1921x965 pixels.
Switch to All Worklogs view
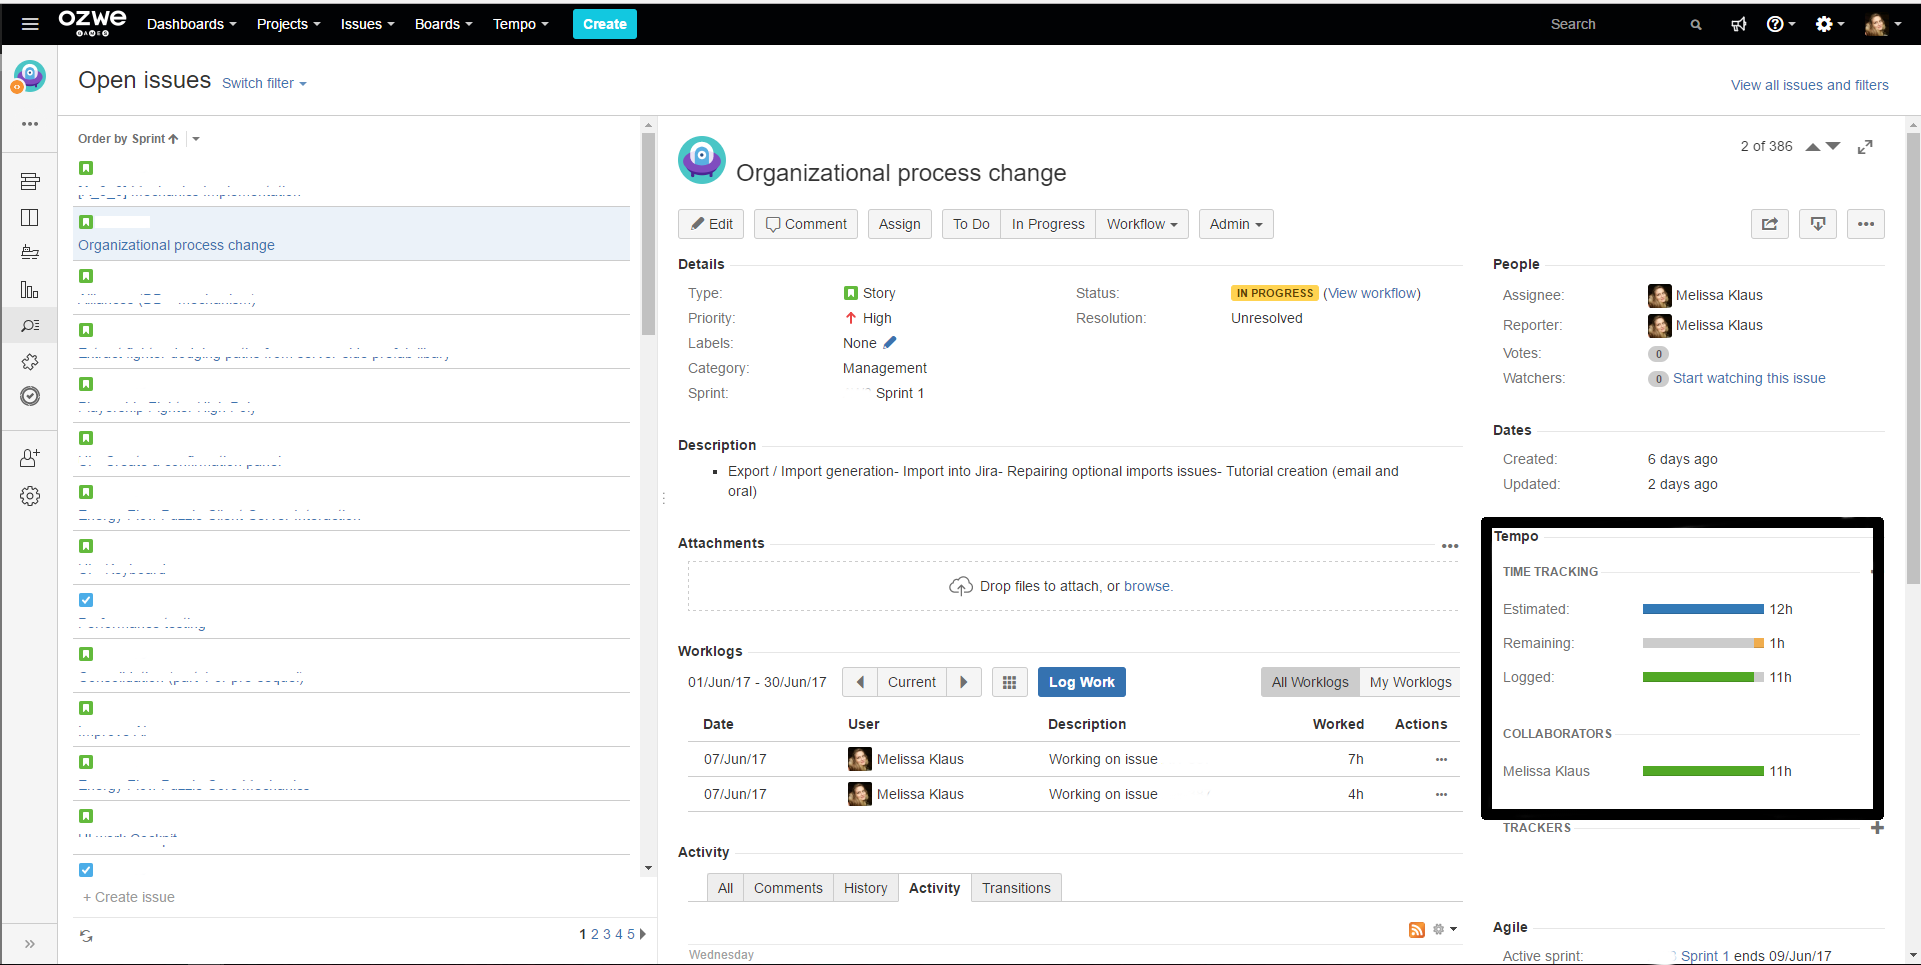point(1310,682)
